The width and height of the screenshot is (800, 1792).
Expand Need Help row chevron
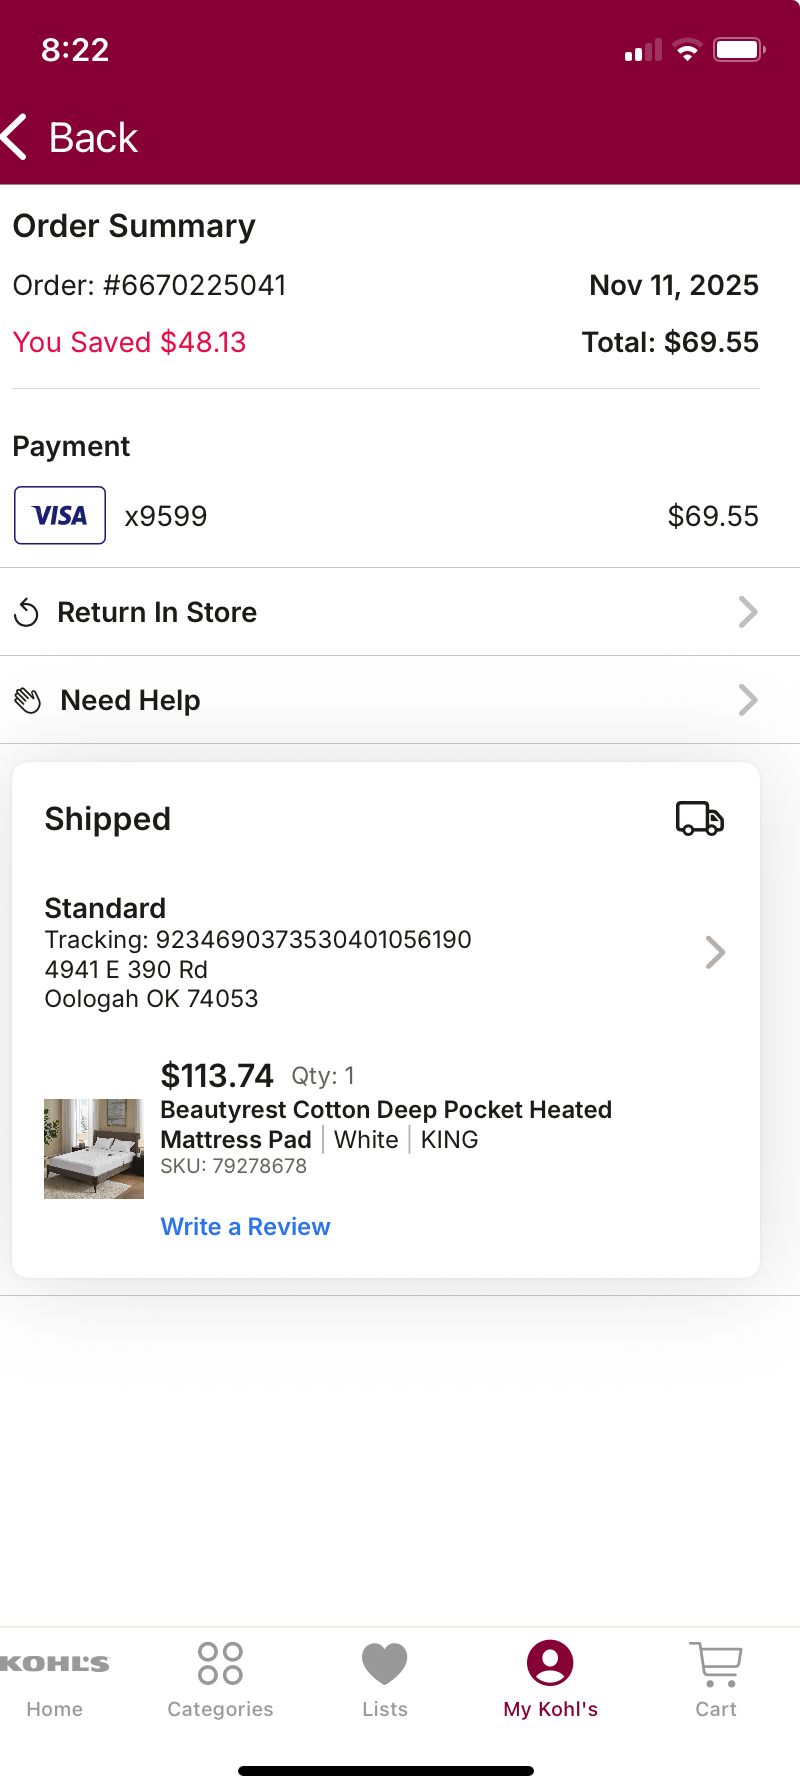tap(748, 700)
